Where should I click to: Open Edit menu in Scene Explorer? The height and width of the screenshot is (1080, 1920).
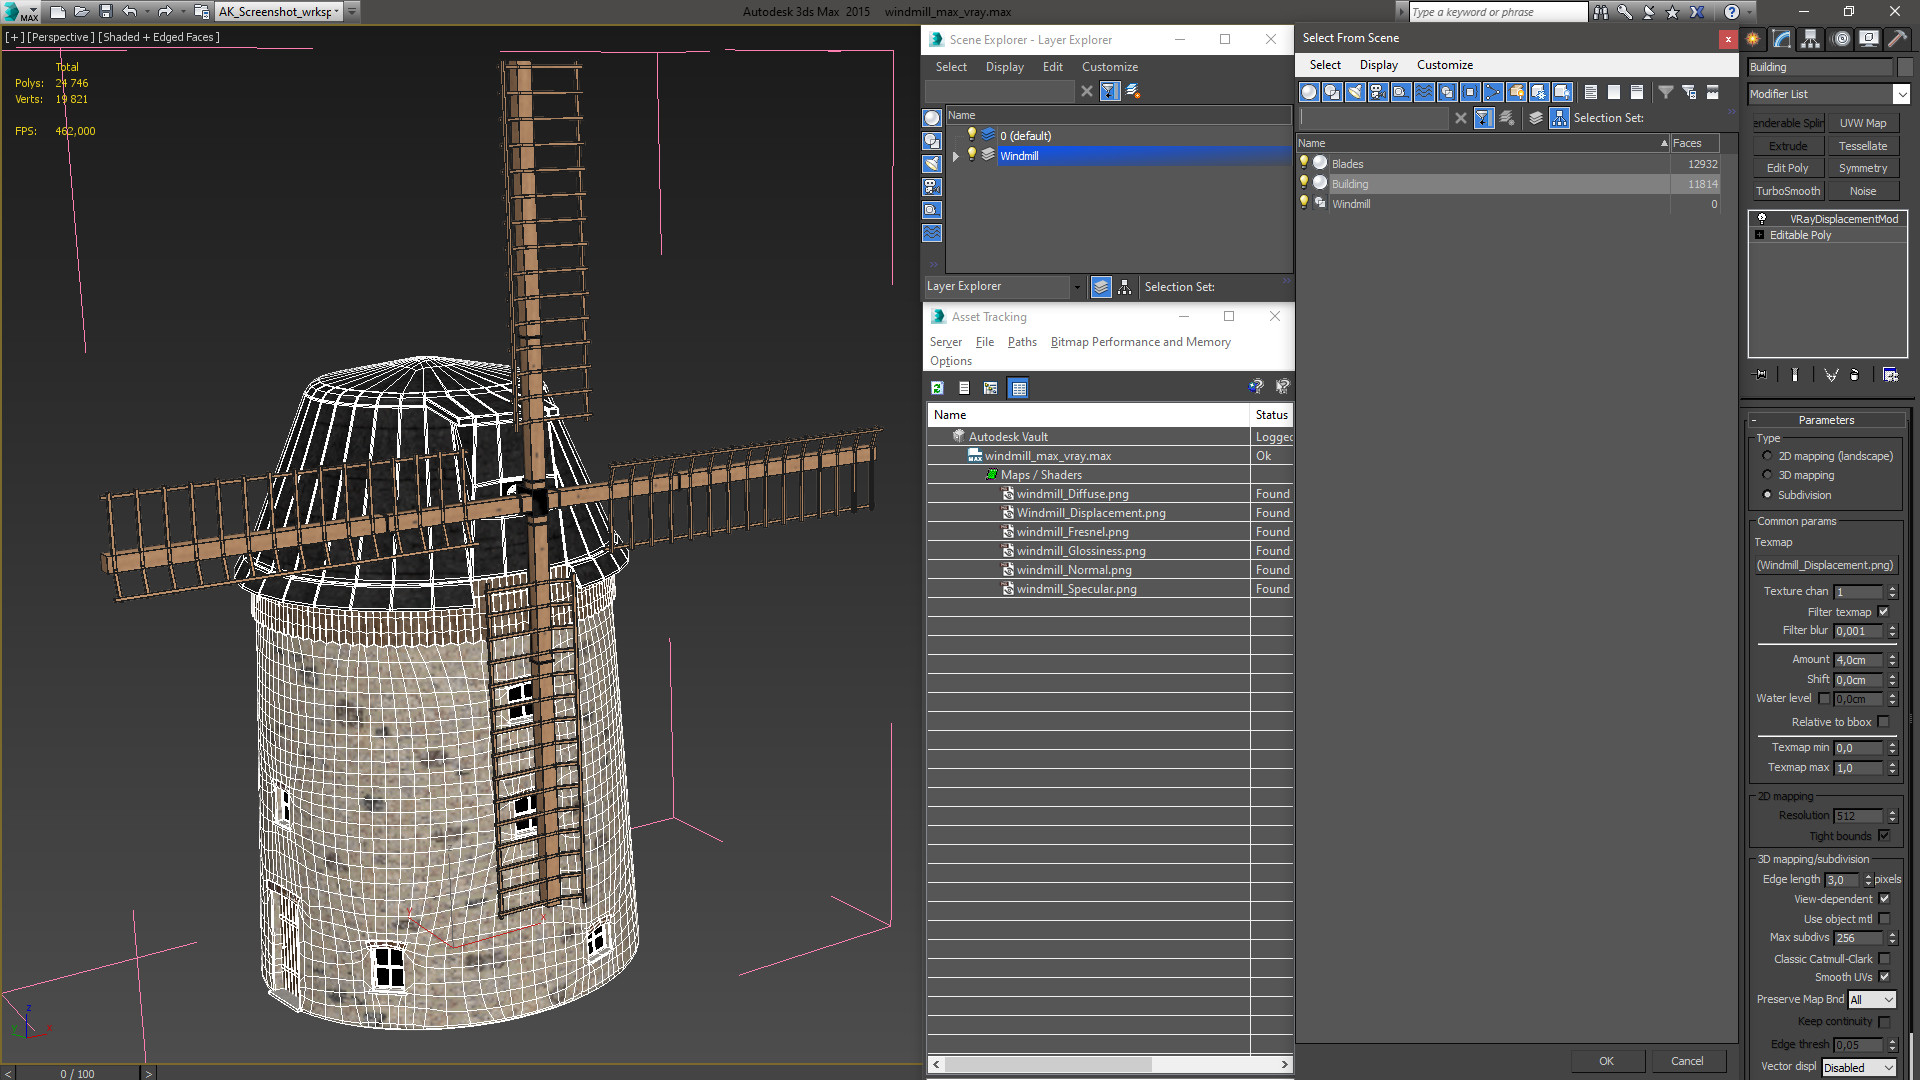[x=1052, y=67]
